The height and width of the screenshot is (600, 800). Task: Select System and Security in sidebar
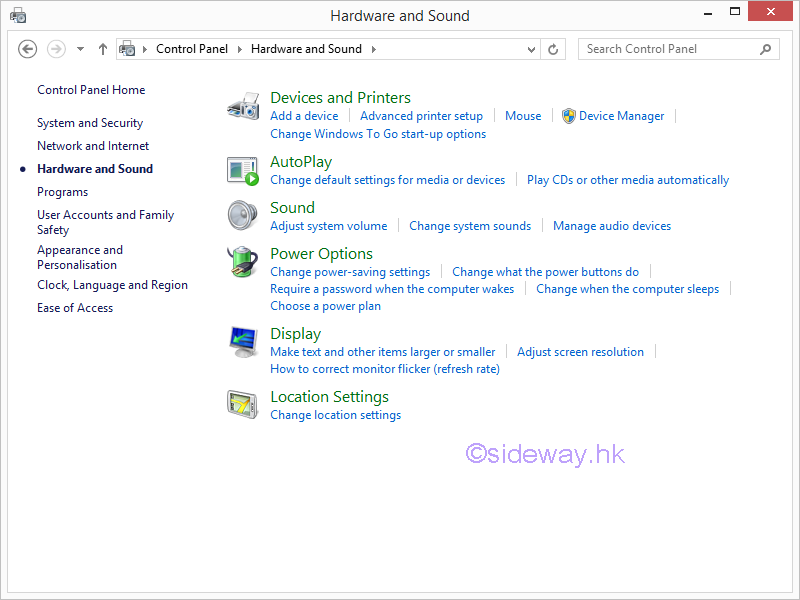(90, 123)
